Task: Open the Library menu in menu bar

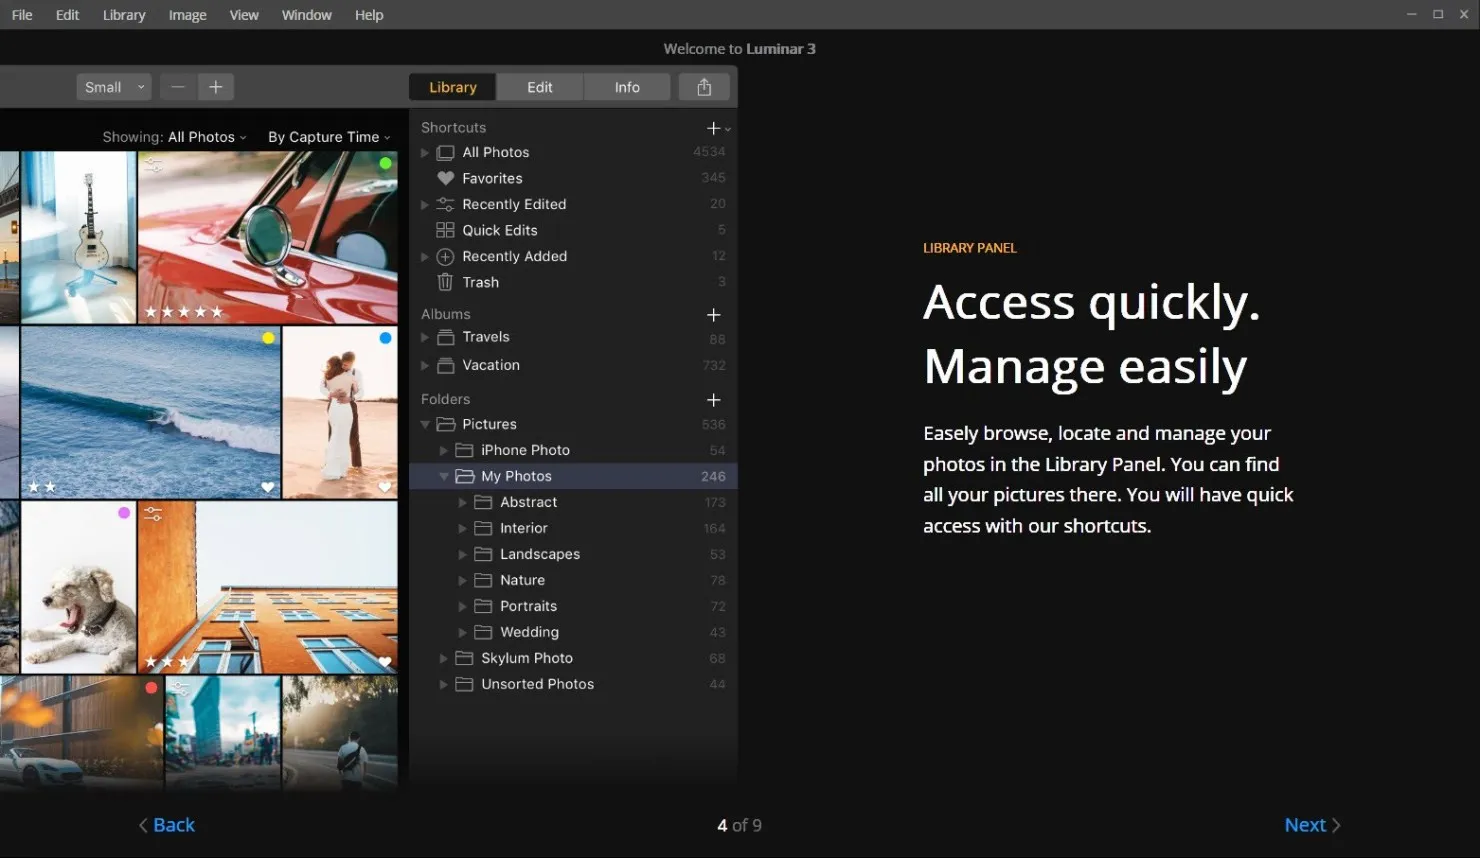Action: pos(124,15)
